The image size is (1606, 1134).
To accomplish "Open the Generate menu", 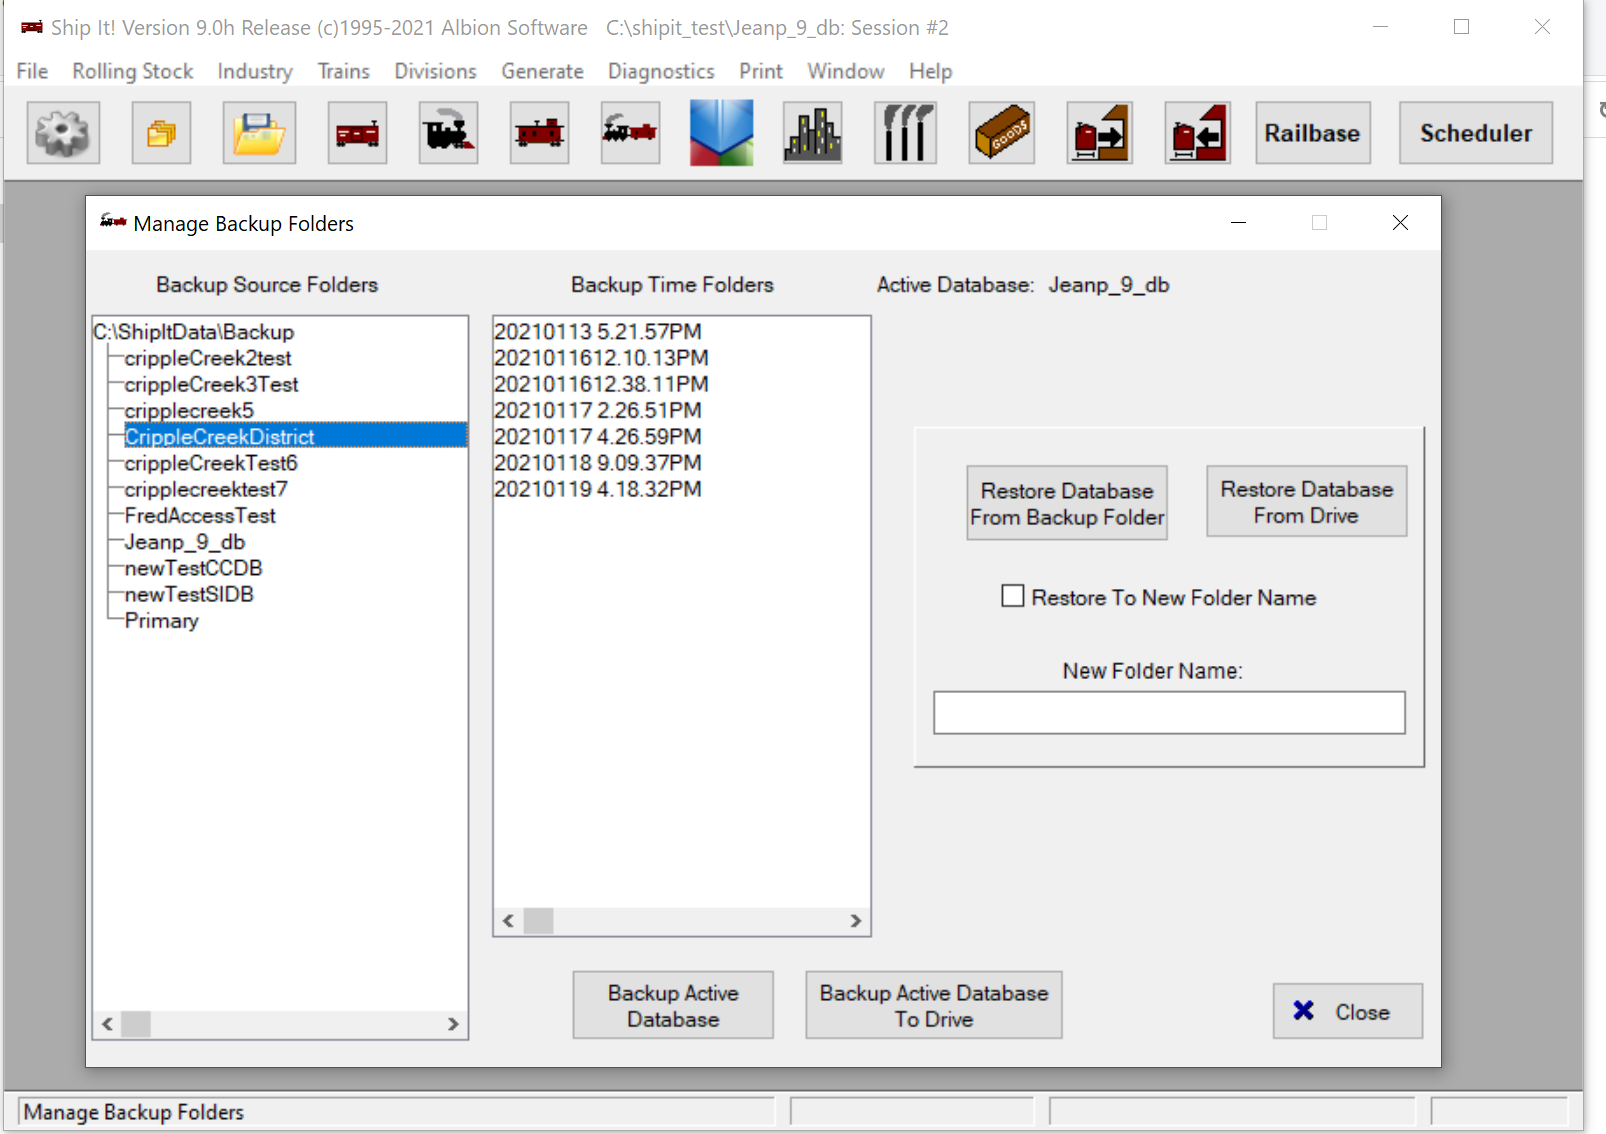I will click(542, 71).
